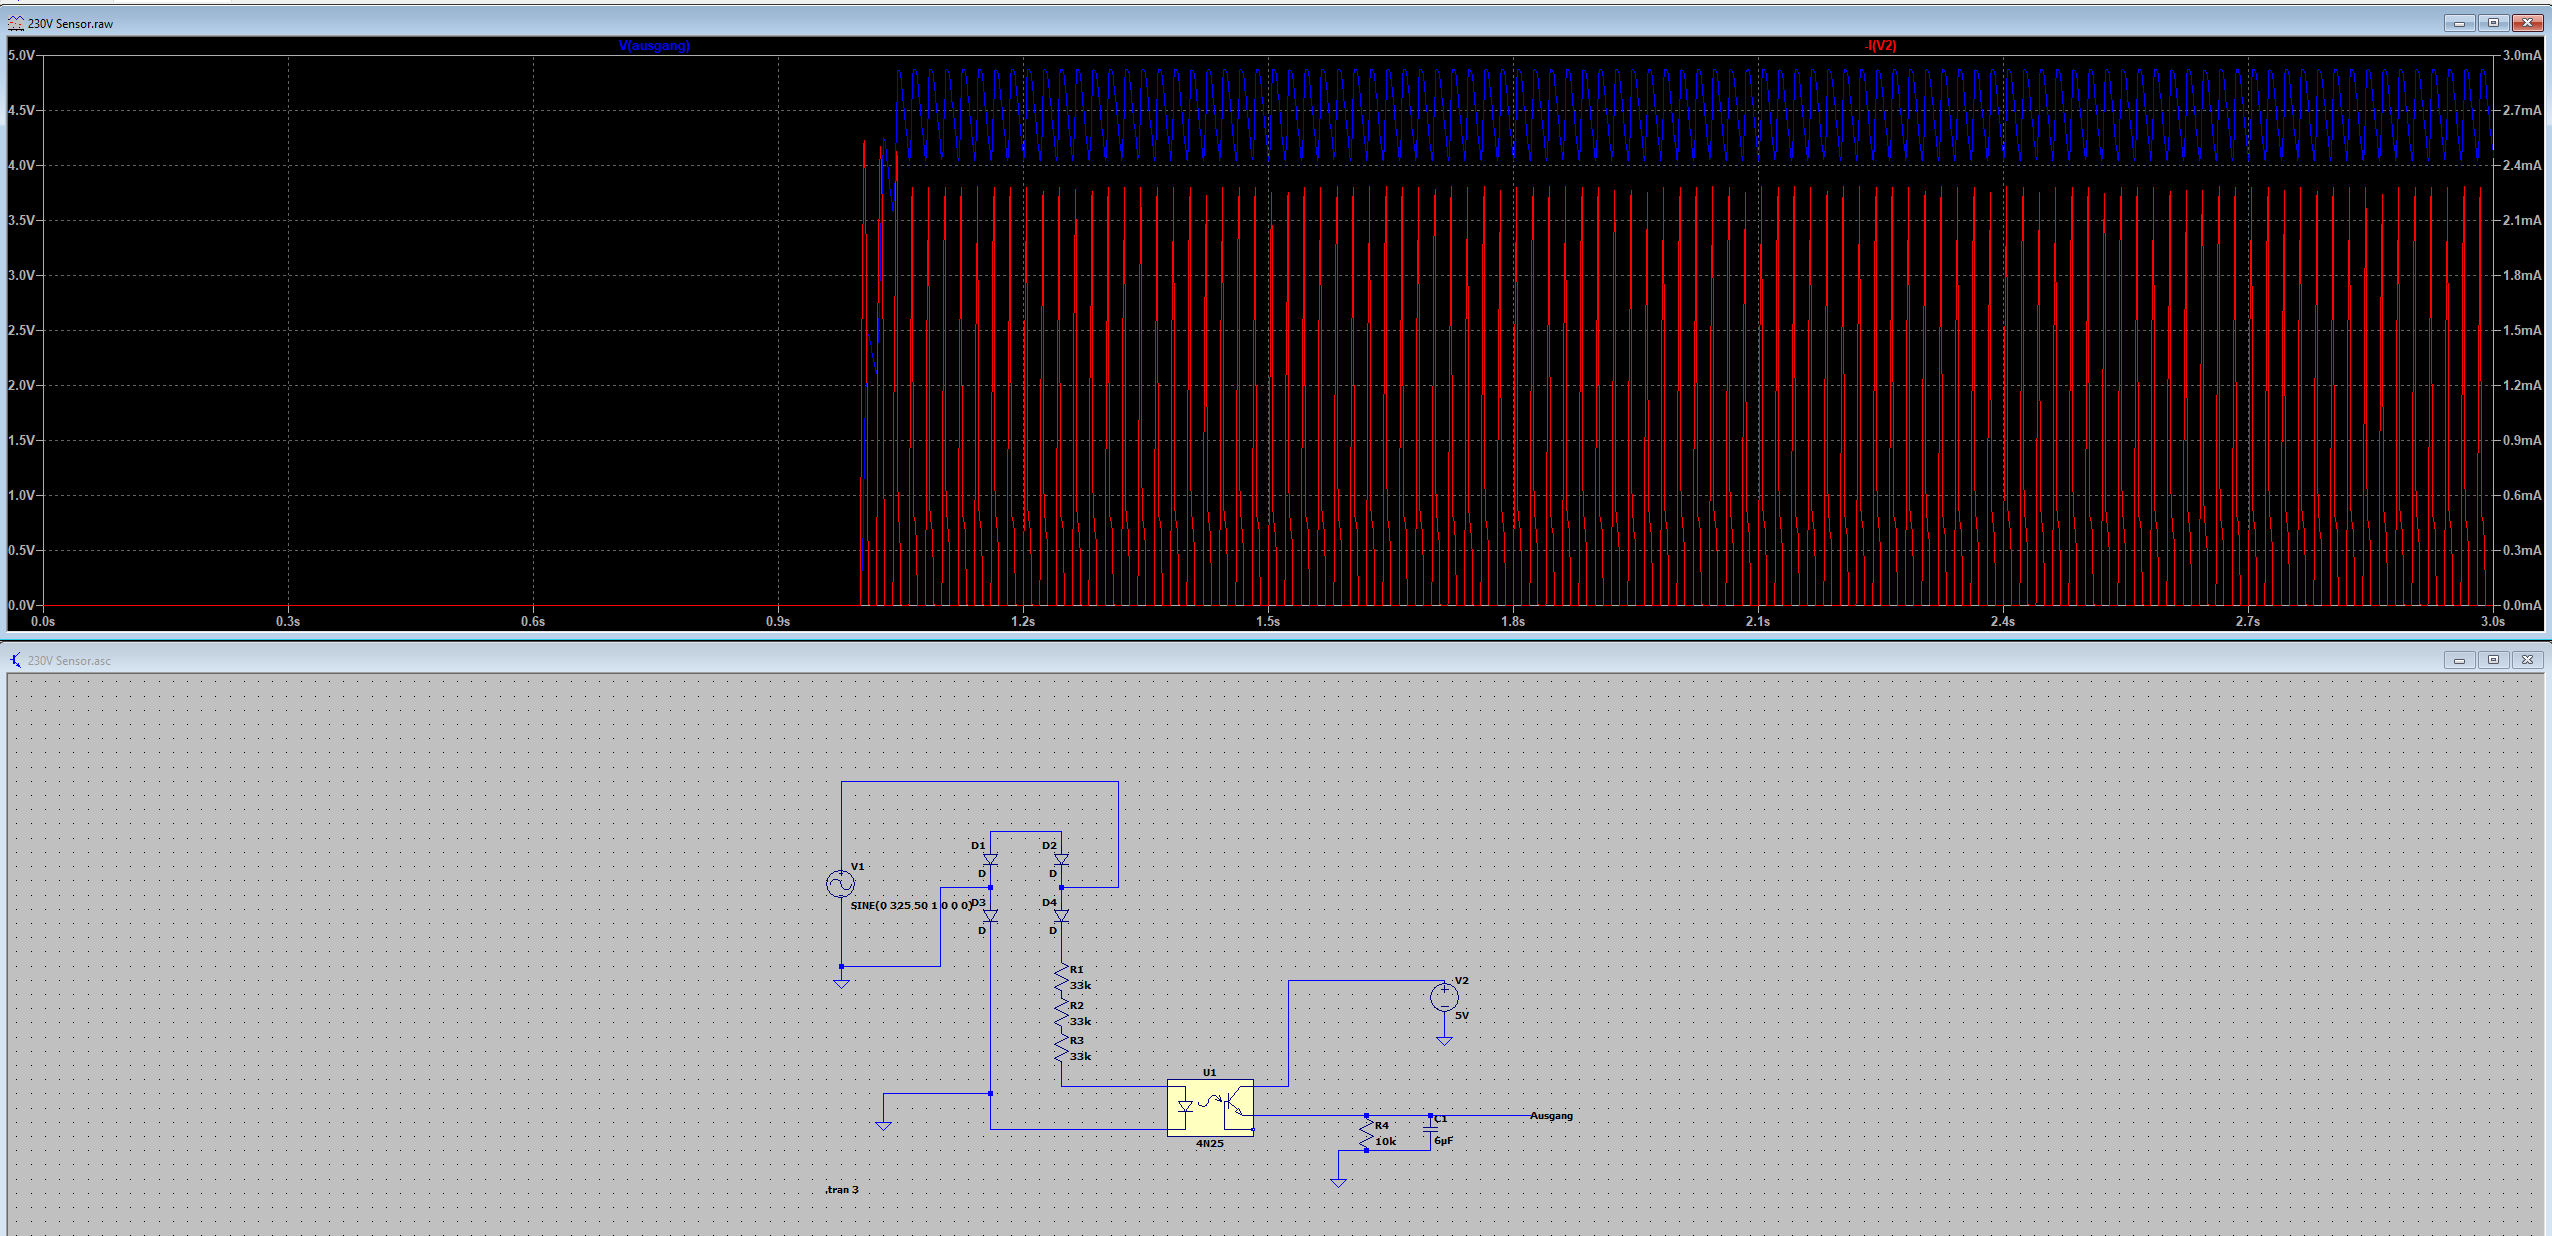Click the 230V Sensor.asc window title
The width and height of the screenshot is (2552, 1236).
click(x=69, y=661)
